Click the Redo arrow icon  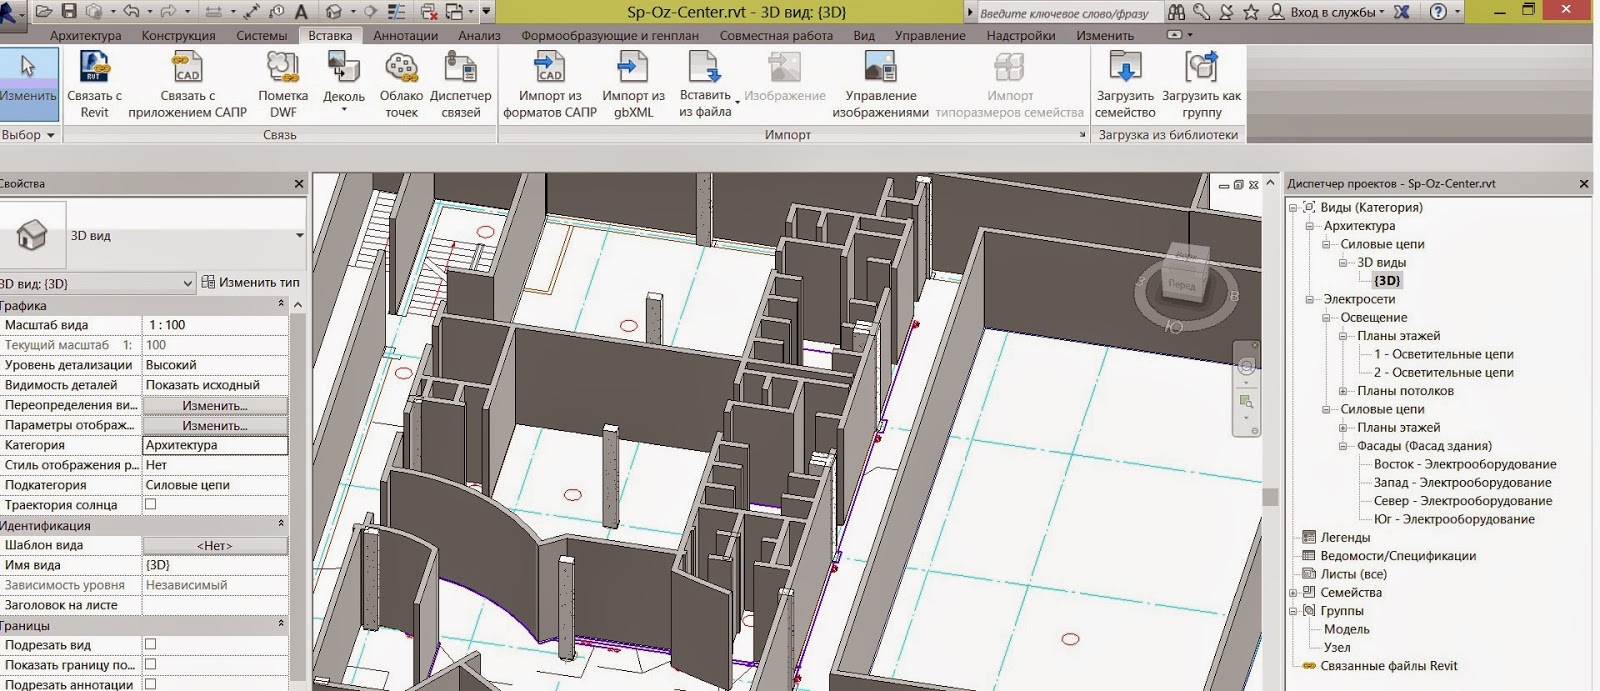(168, 12)
